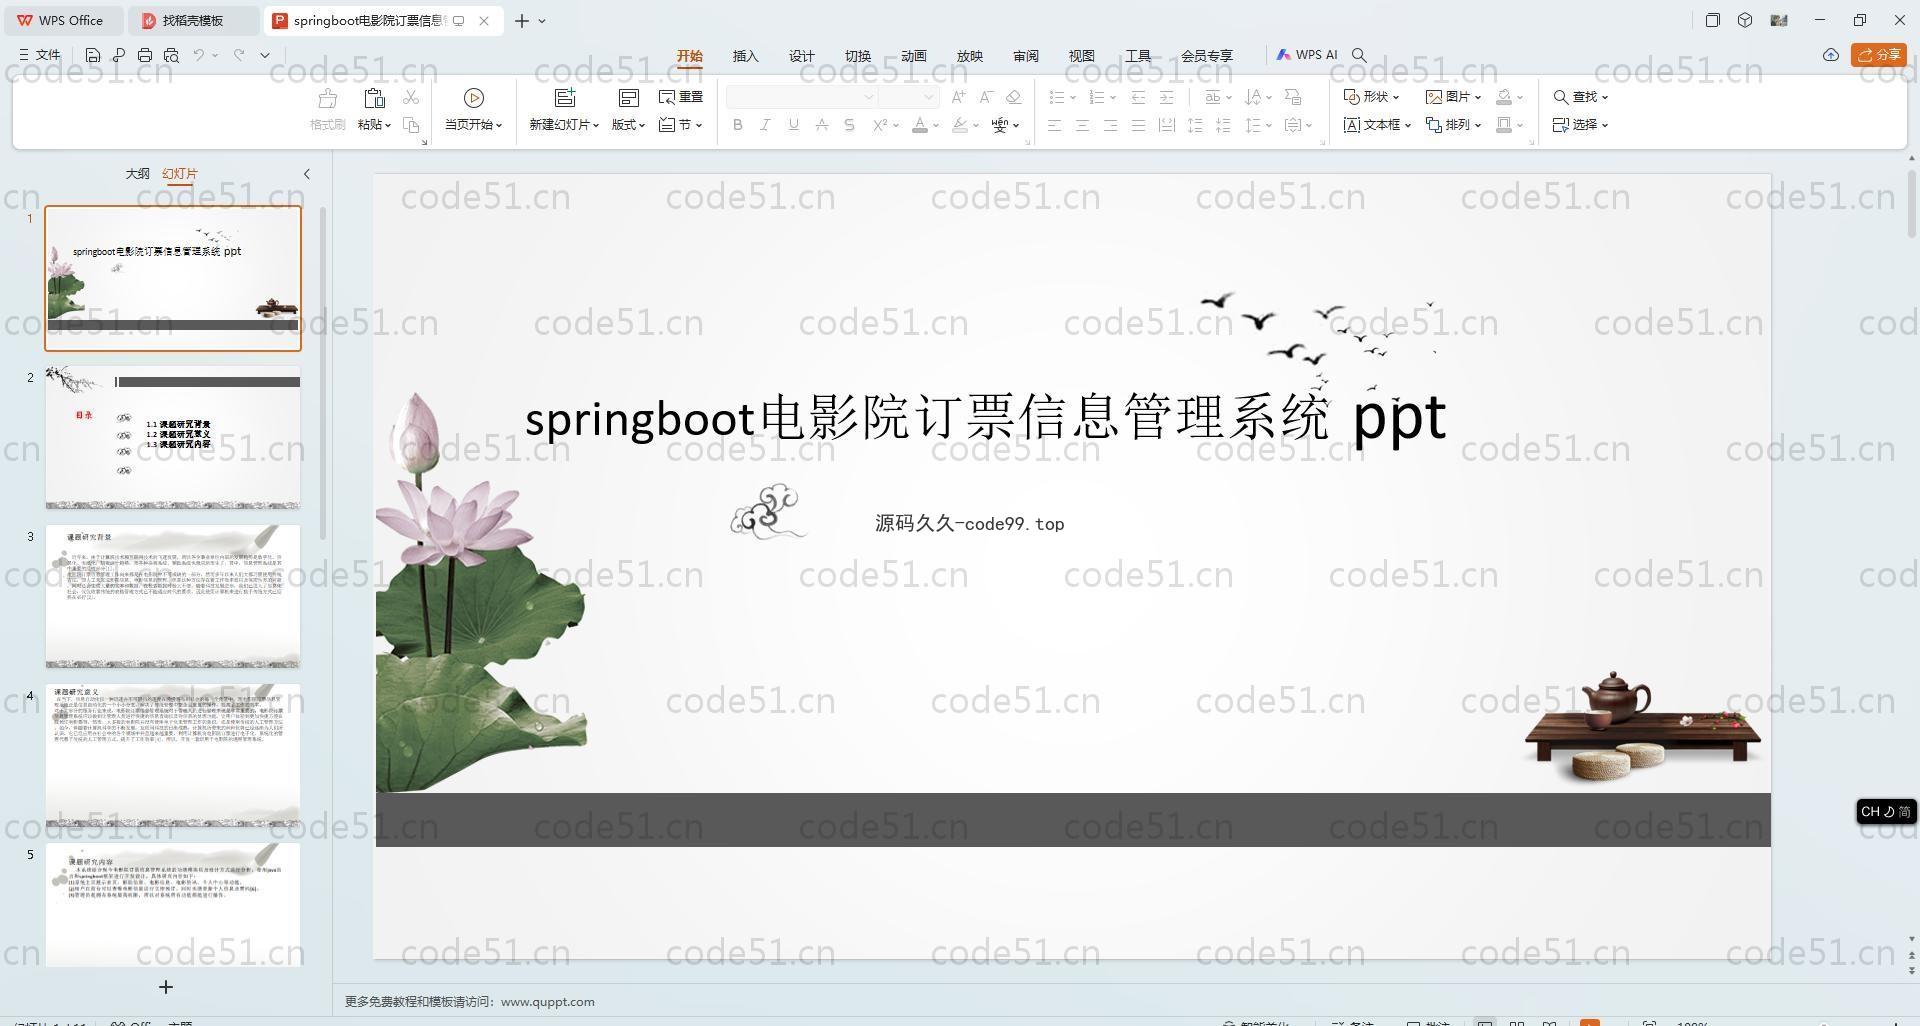
Task: Open the Select (选择) dropdown
Action: coord(1580,125)
